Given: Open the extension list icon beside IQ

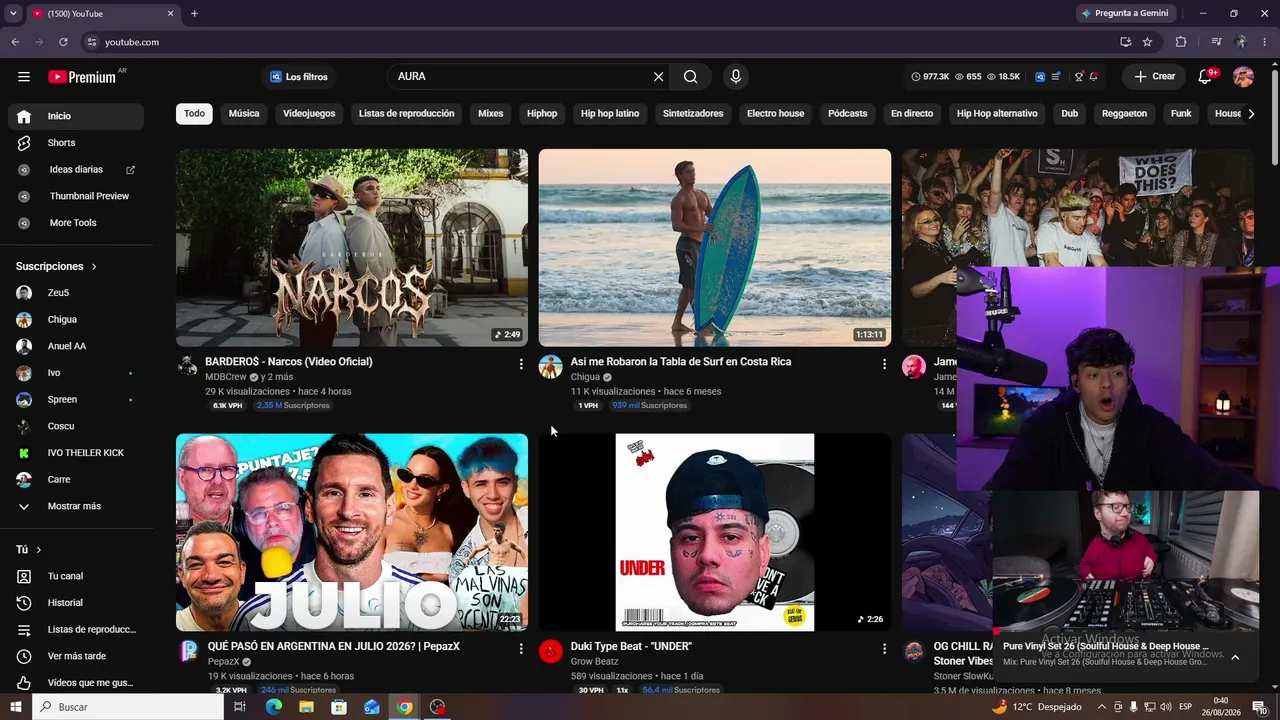Looking at the screenshot, I should click(x=1056, y=77).
